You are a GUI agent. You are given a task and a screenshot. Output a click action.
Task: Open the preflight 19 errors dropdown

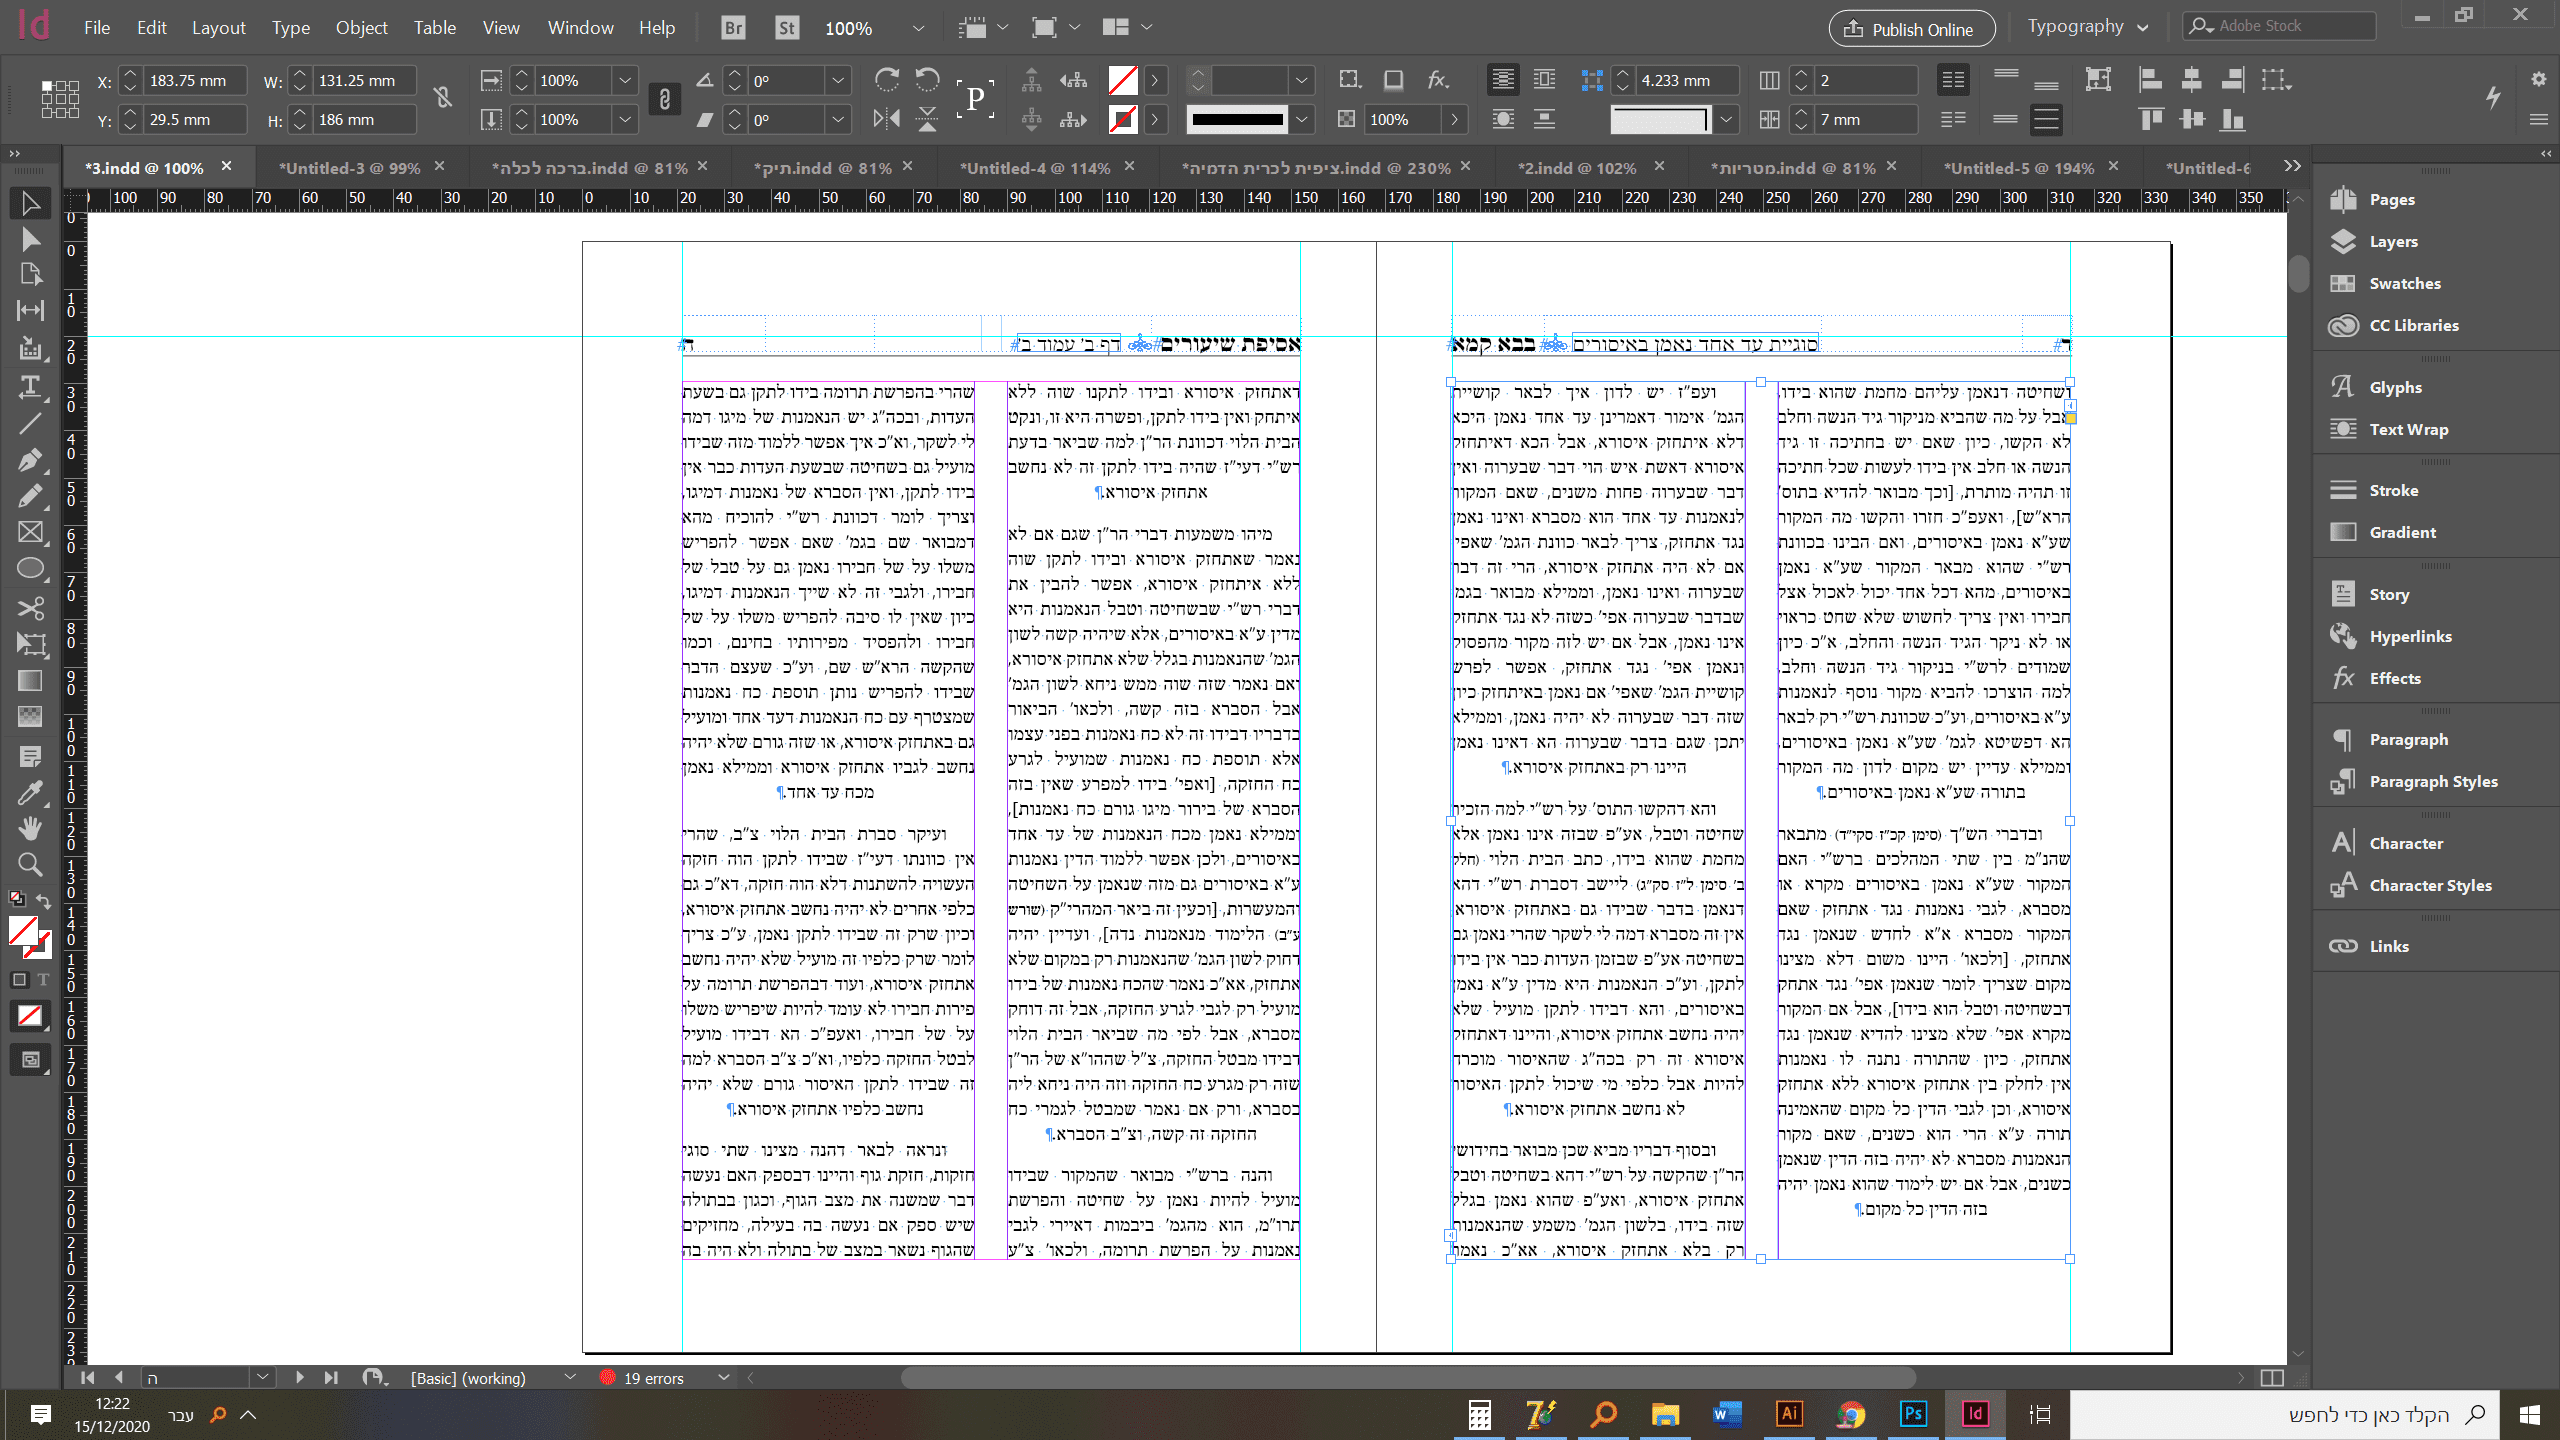point(724,1378)
